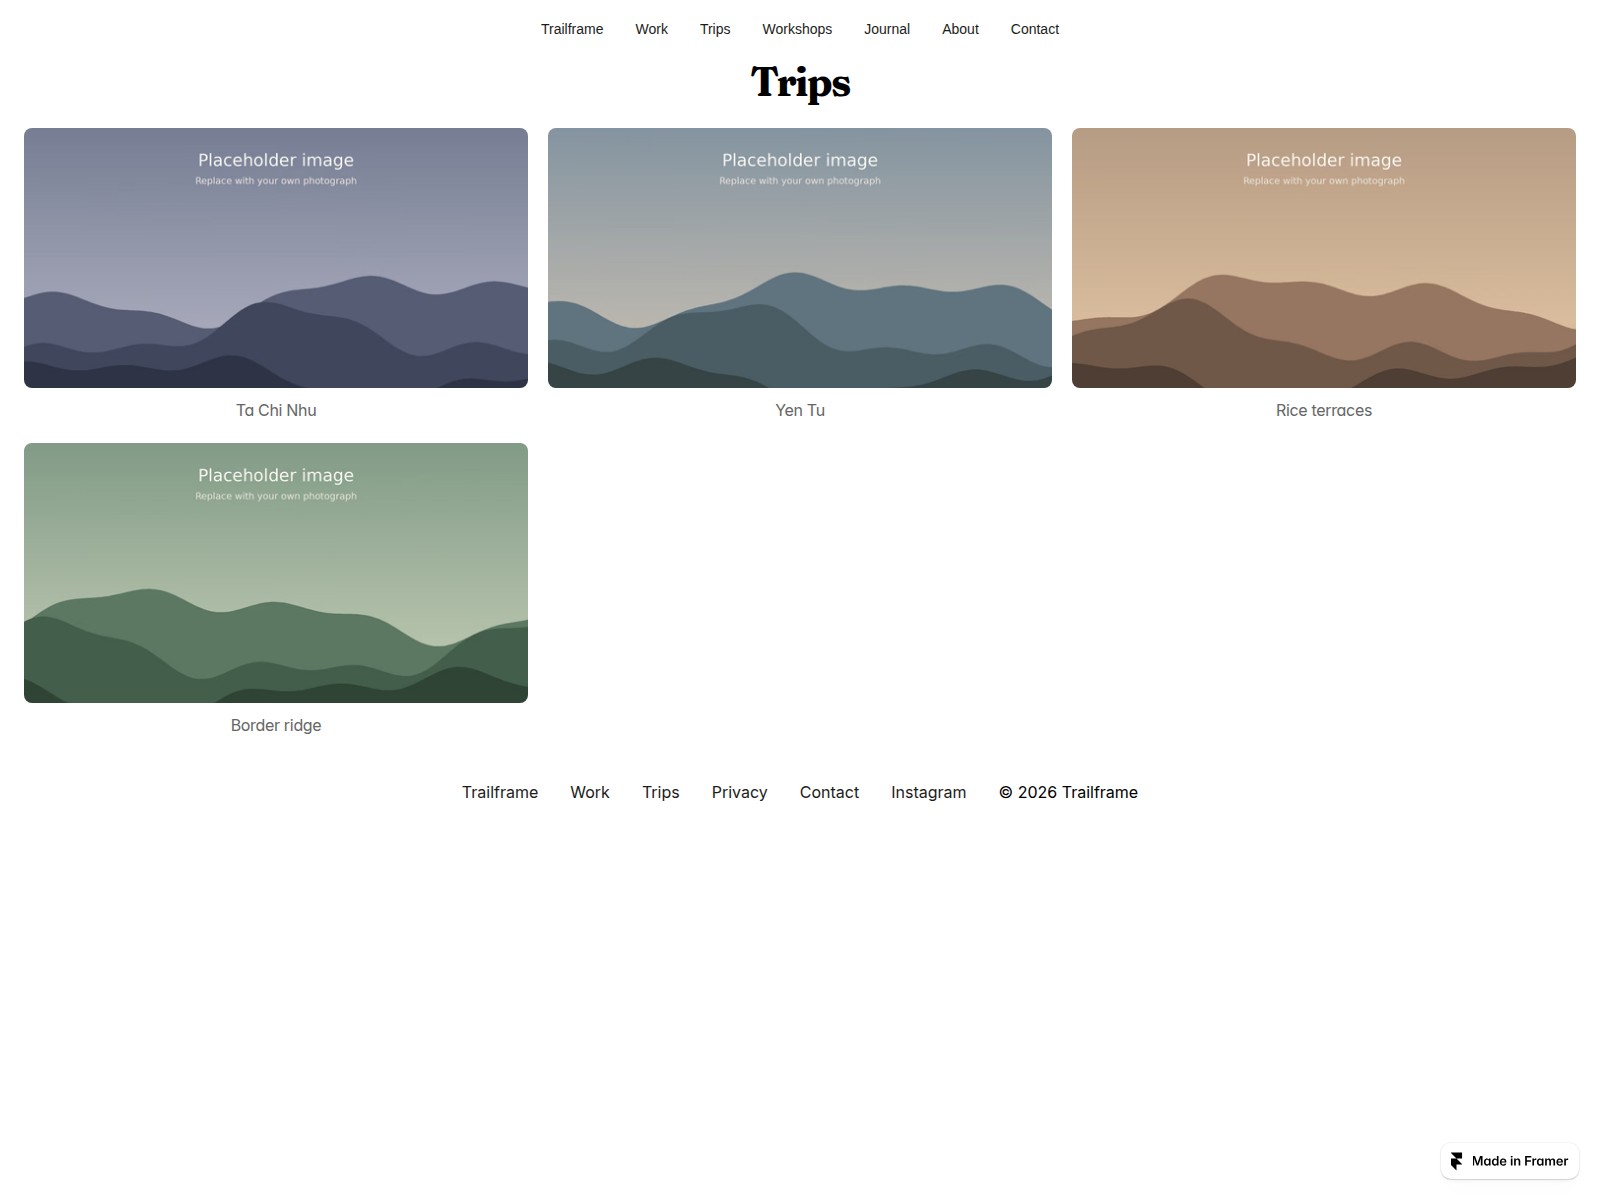Open Work from the footer links
Image resolution: width=1600 pixels, height=1200 pixels.
pyautogui.click(x=590, y=792)
